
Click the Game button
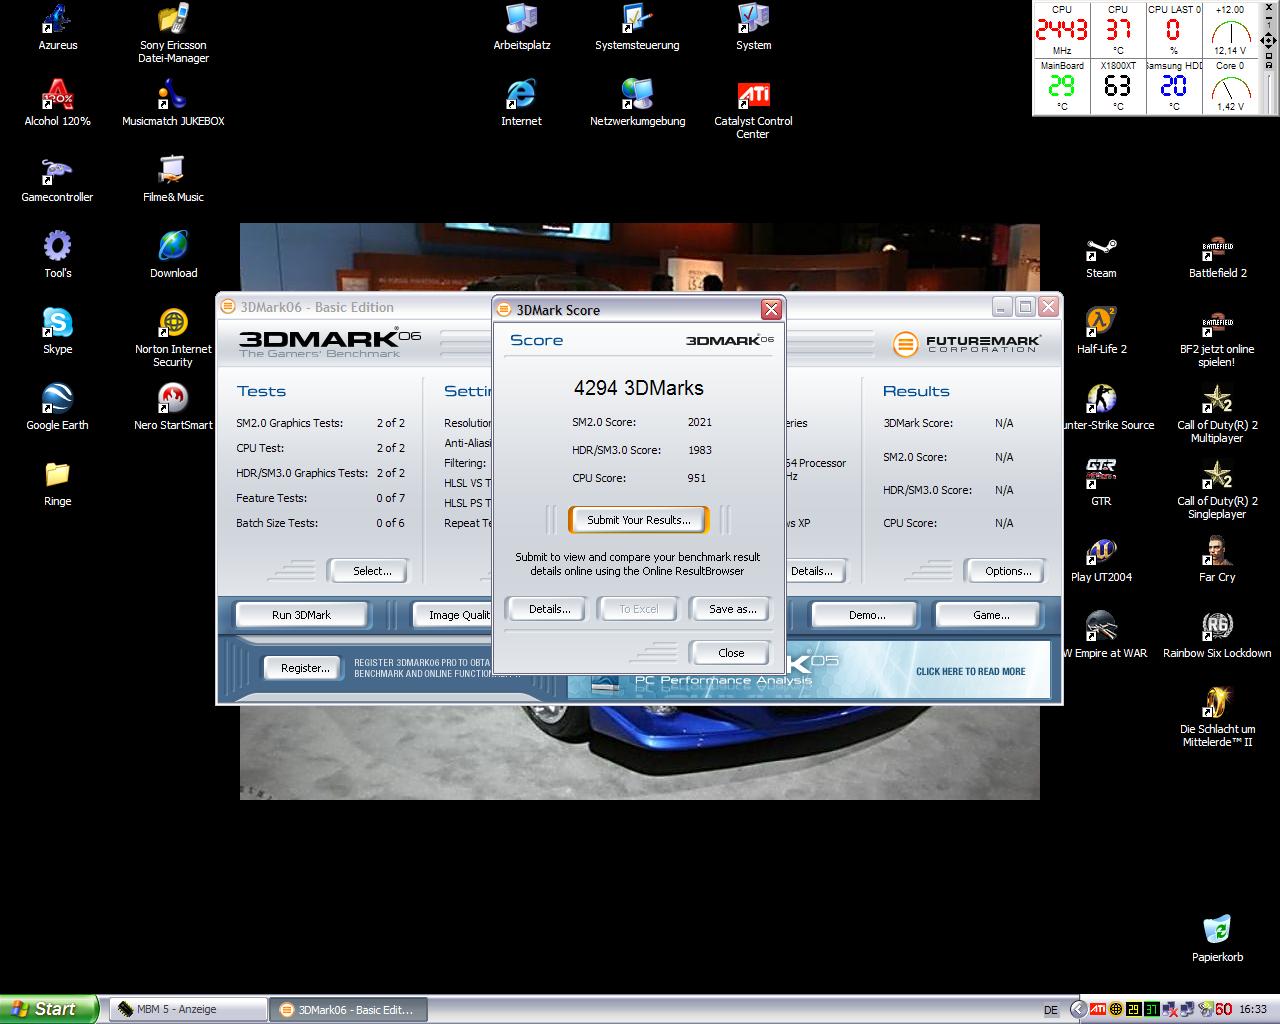(991, 615)
